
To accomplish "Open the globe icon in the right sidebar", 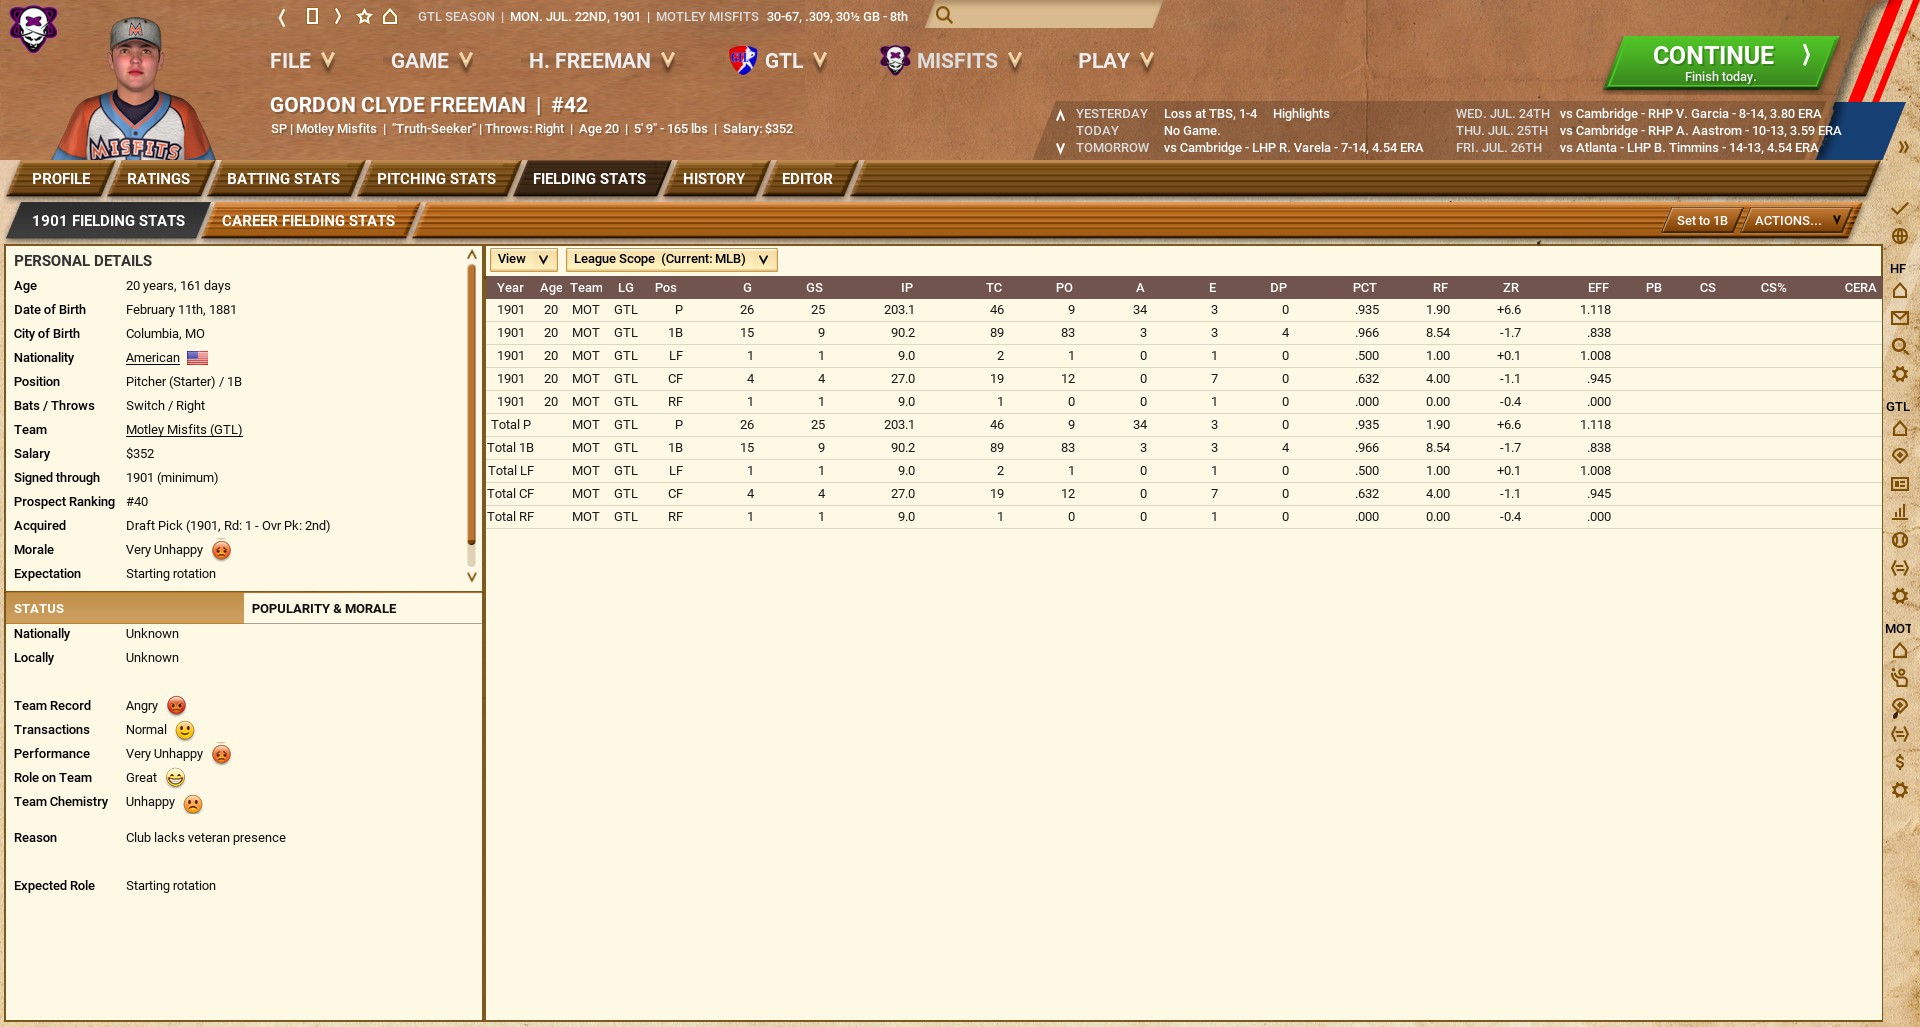I will [x=1900, y=237].
